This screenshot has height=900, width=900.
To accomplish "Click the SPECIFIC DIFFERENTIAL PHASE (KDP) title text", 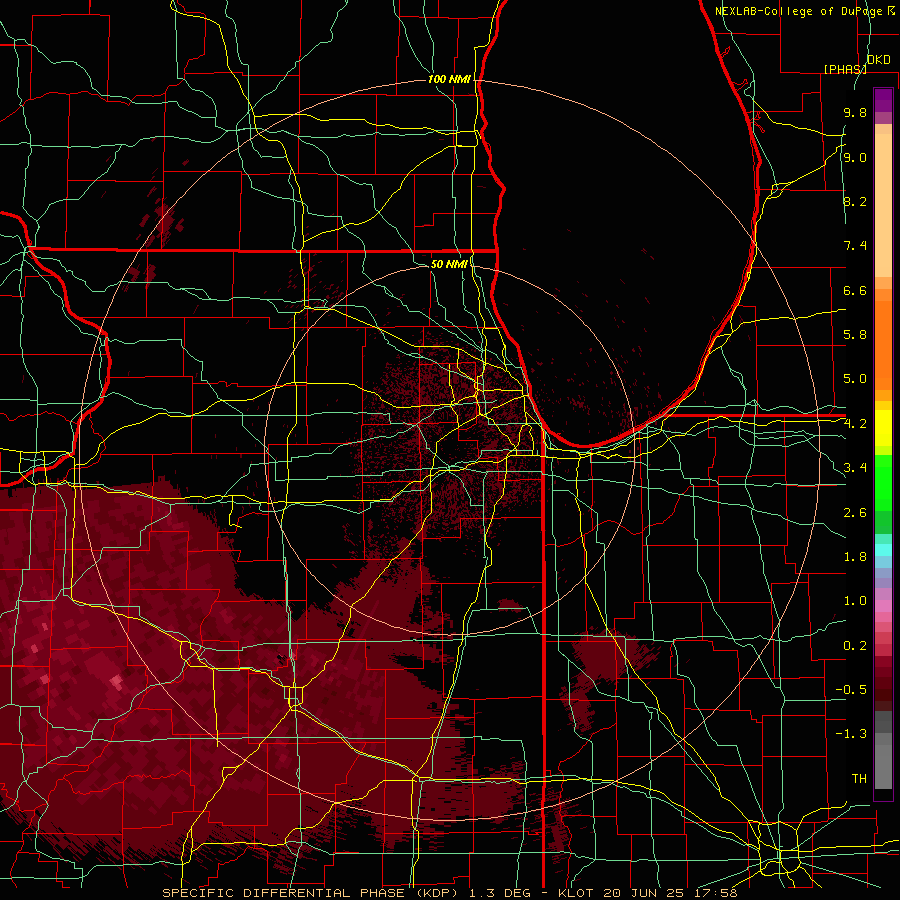I will point(312,893).
